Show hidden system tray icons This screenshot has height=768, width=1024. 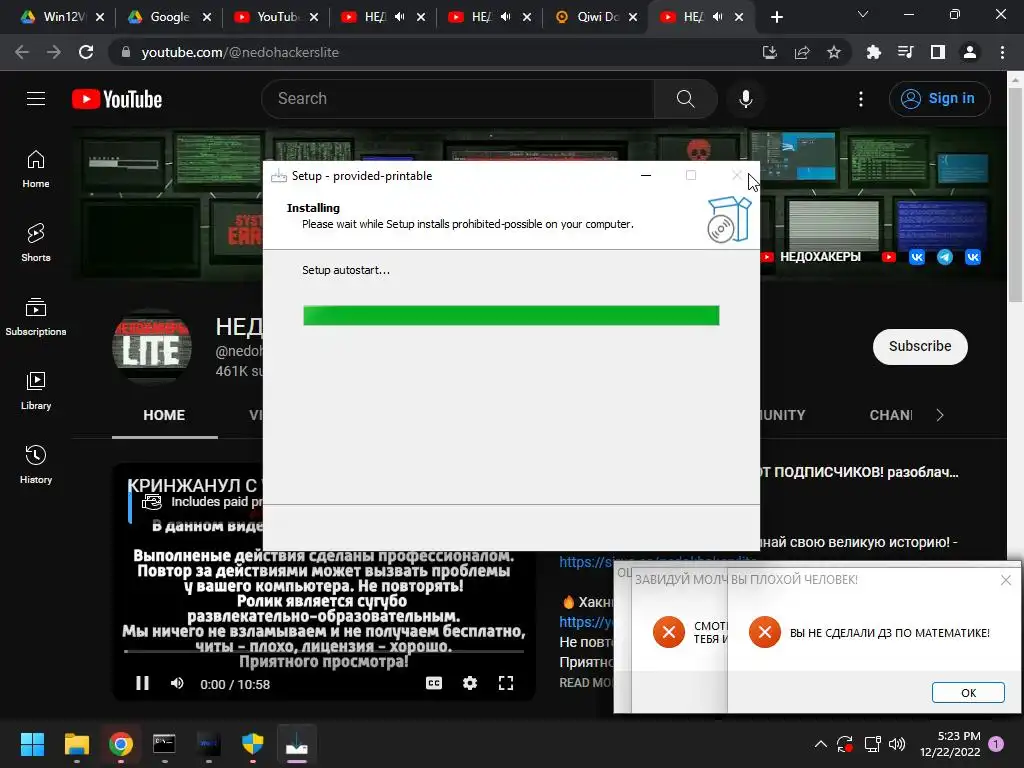pos(821,744)
